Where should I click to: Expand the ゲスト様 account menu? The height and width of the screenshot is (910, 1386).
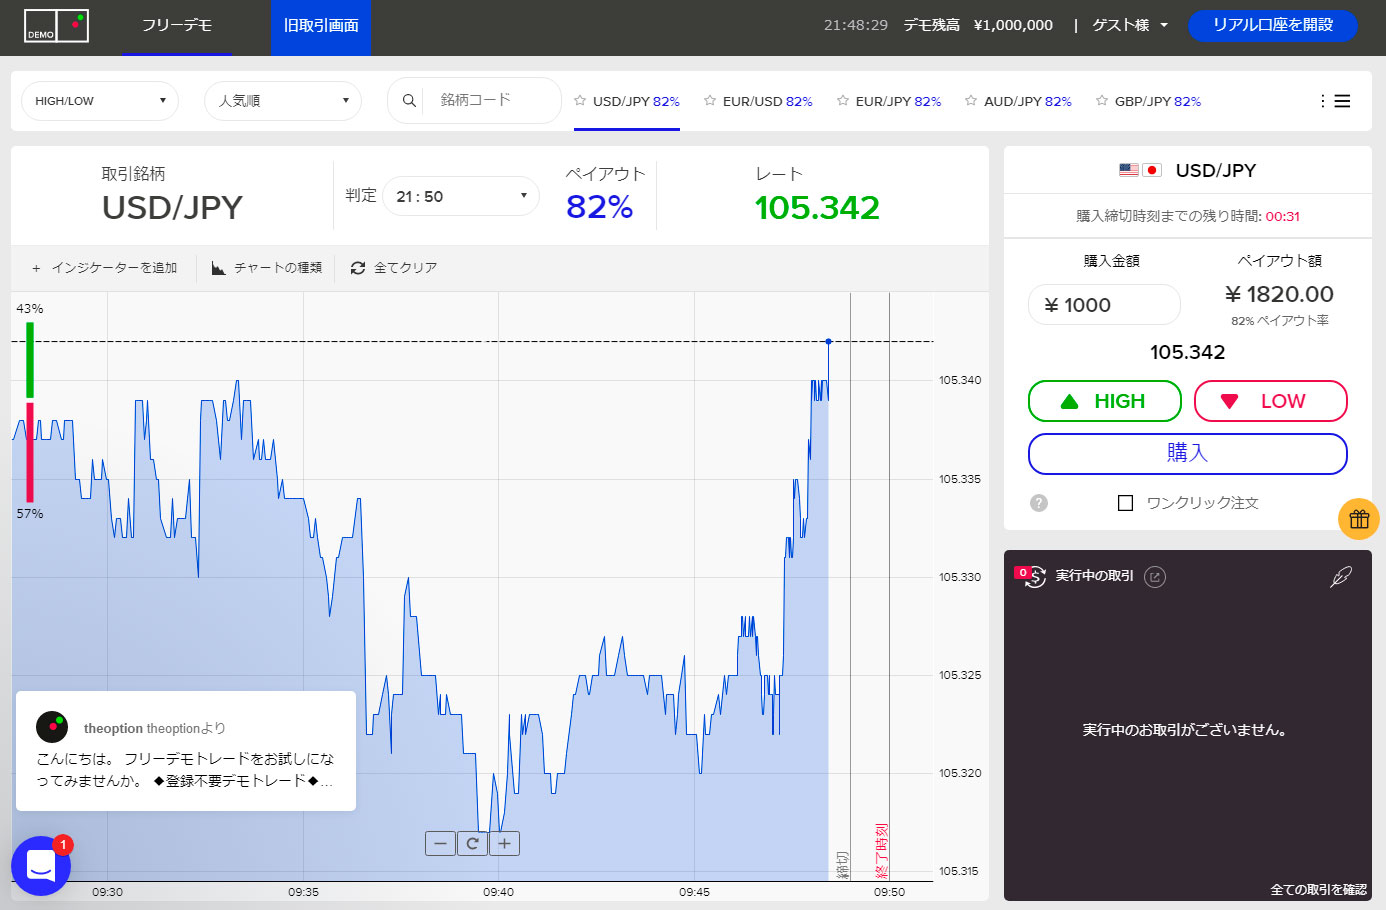(1130, 25)
